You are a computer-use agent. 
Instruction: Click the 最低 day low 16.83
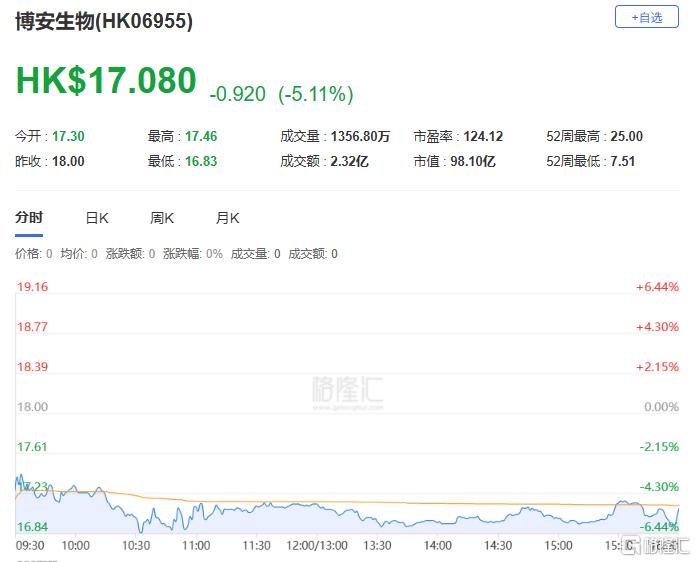point(201,161)
